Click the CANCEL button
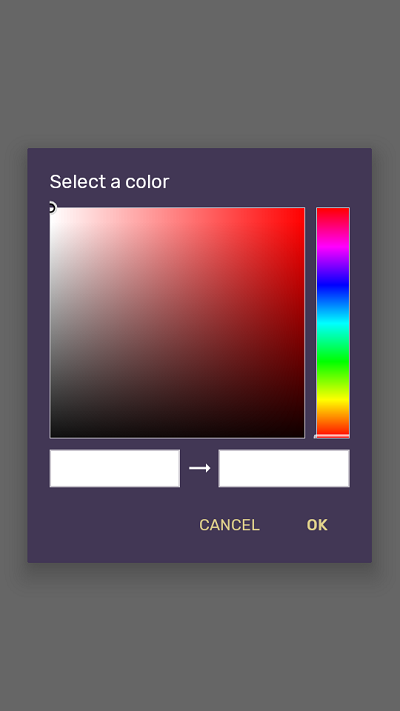Screen dimensions: 400x711 [x=229, y=525]
